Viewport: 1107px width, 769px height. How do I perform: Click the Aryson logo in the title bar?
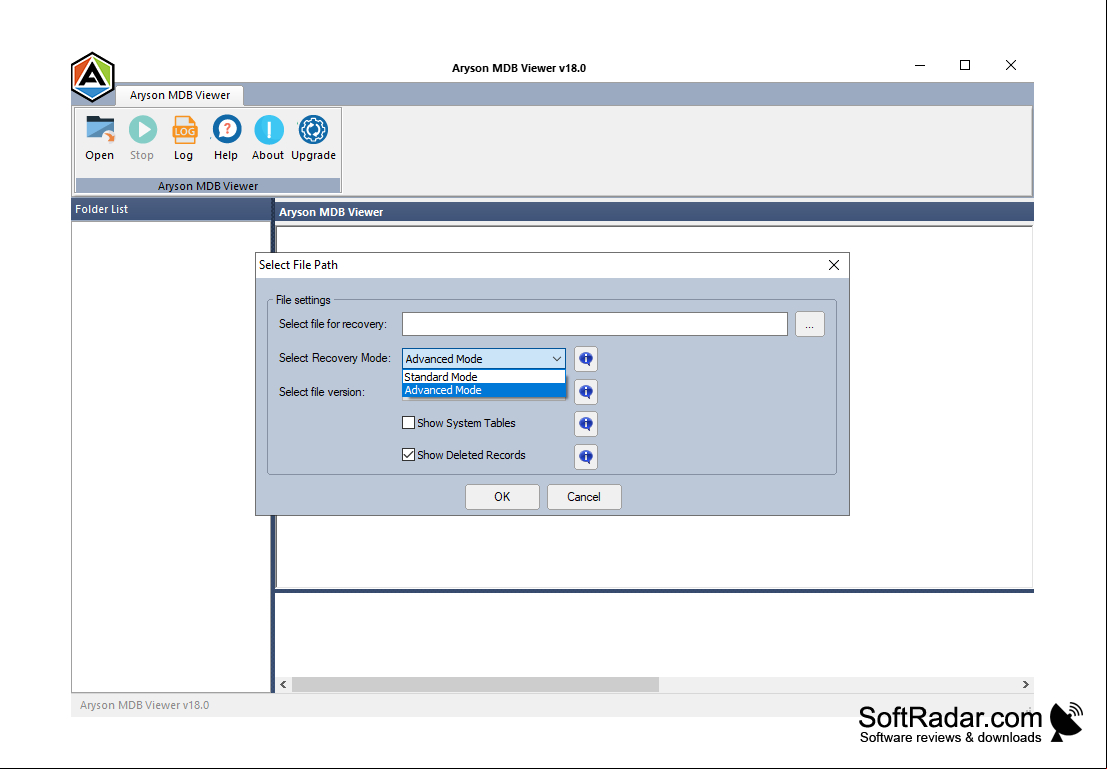[x=92, y=76]
